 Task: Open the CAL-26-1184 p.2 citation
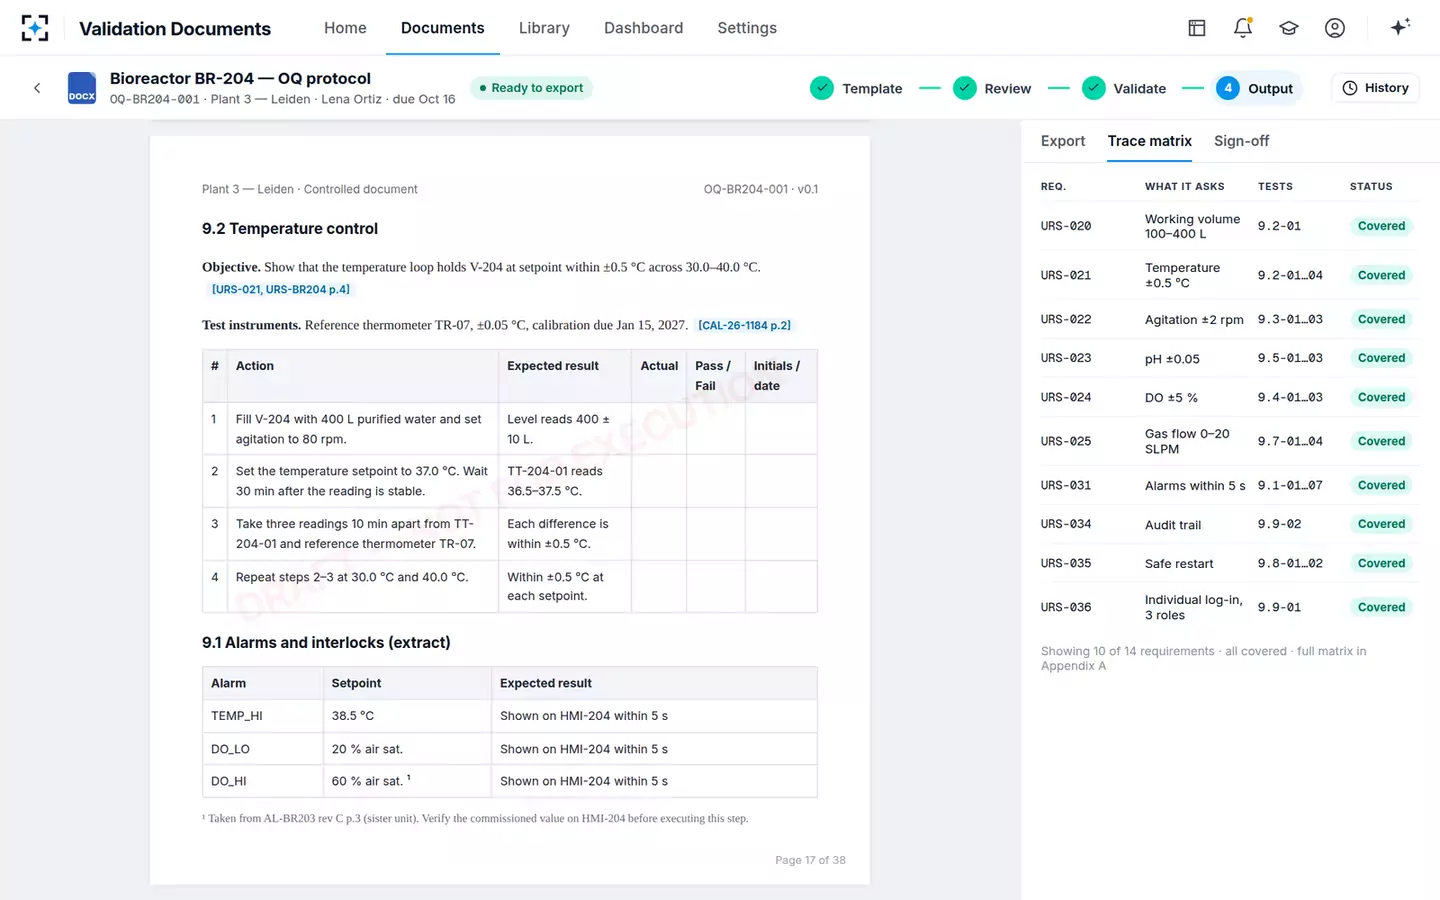pos(744,325)
